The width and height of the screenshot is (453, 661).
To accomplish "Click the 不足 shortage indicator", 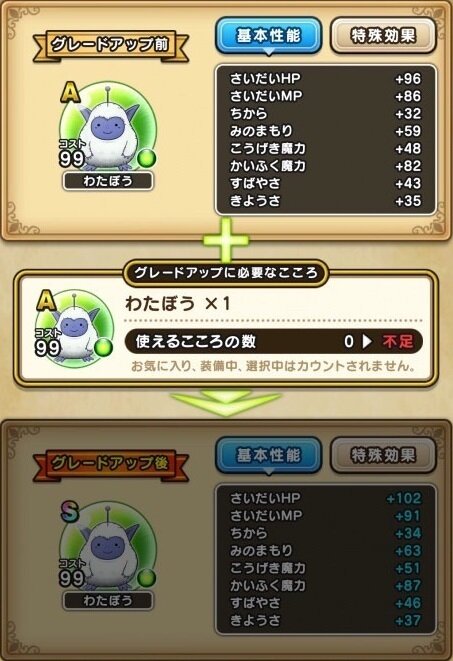I will pos(398,341).
